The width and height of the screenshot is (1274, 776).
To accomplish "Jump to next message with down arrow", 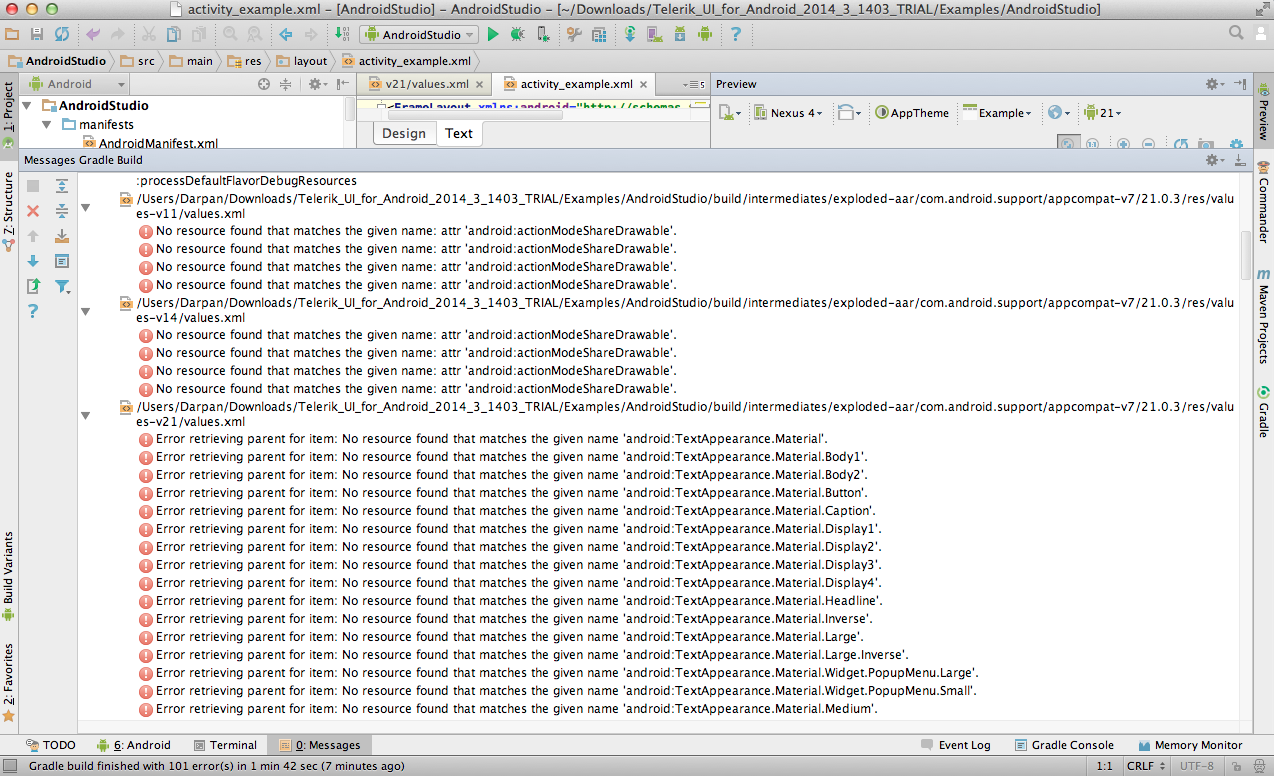I will click(33, 261).
